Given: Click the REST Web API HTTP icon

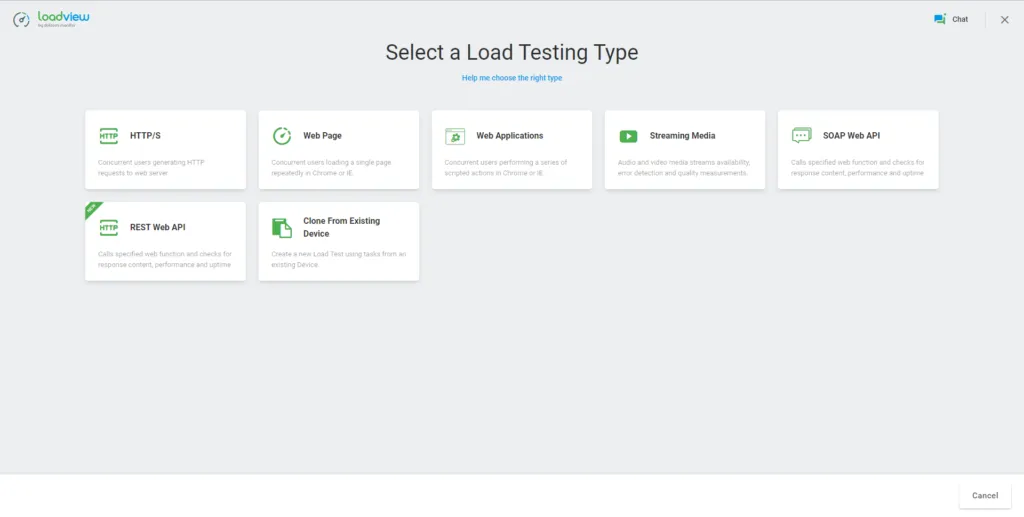Looking at the screenshot, I should [x=108, y=227].
